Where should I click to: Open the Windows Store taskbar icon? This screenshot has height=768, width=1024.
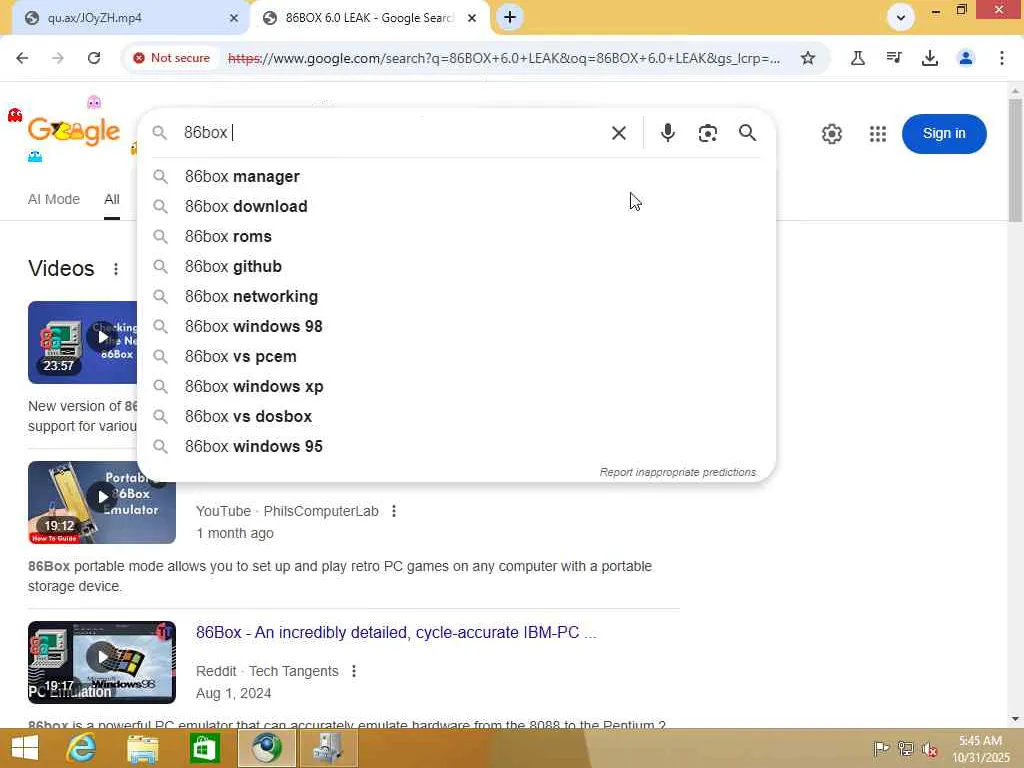(204, 748)
